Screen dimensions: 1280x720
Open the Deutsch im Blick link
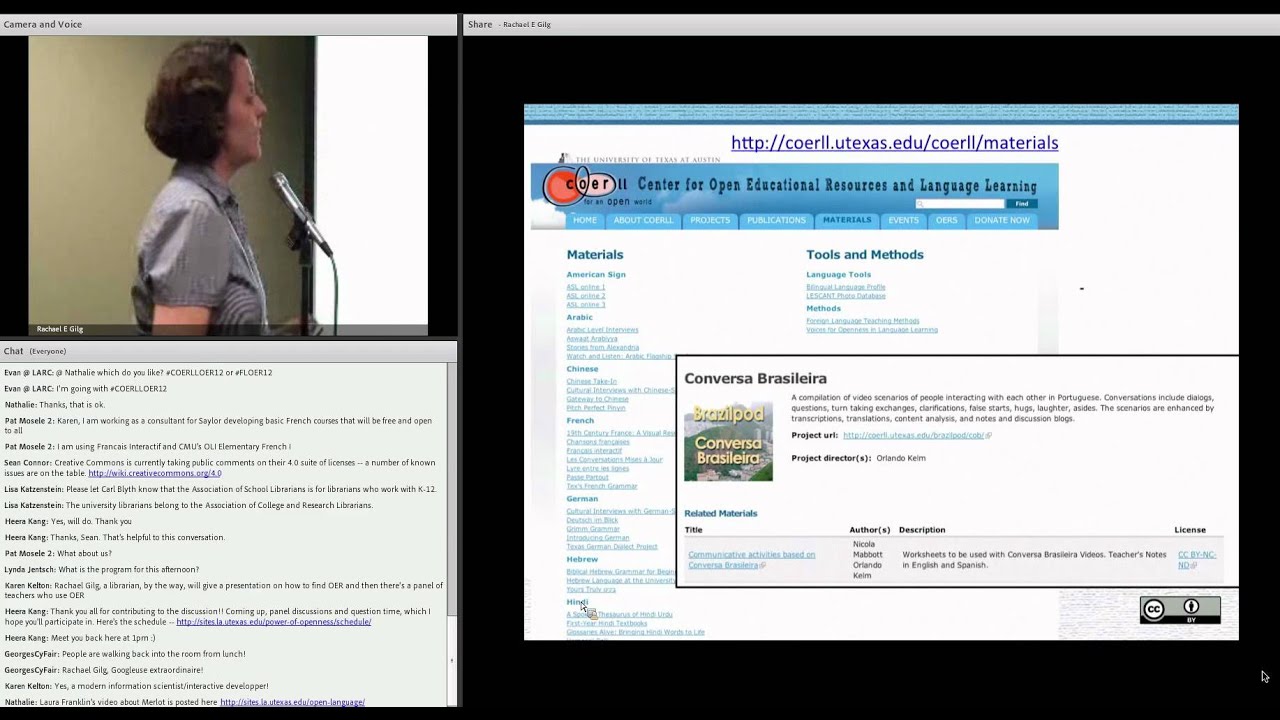pyautogui.click(x=593, y=520)
